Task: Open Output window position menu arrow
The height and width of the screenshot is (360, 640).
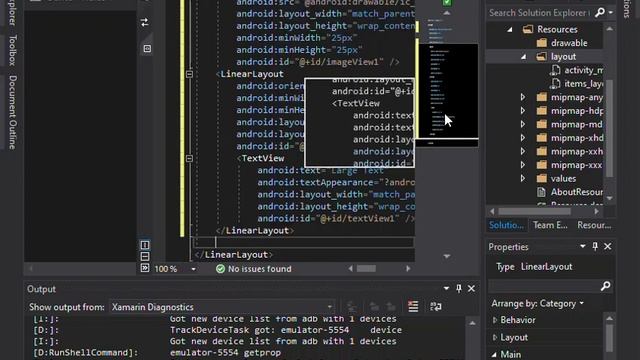Action: [446, 289]
